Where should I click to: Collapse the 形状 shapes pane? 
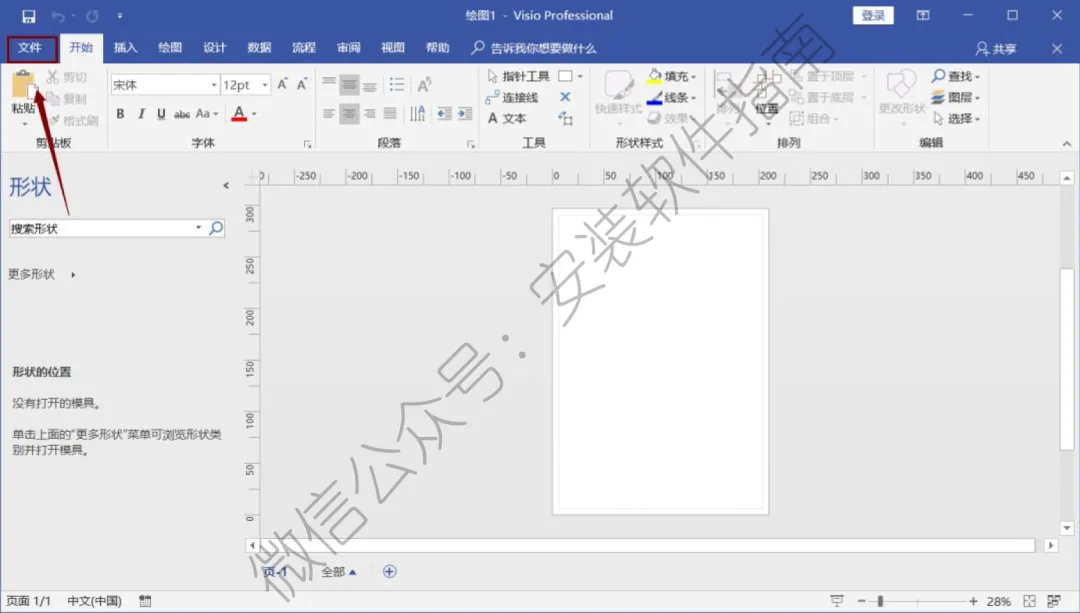tap(226, 185)
